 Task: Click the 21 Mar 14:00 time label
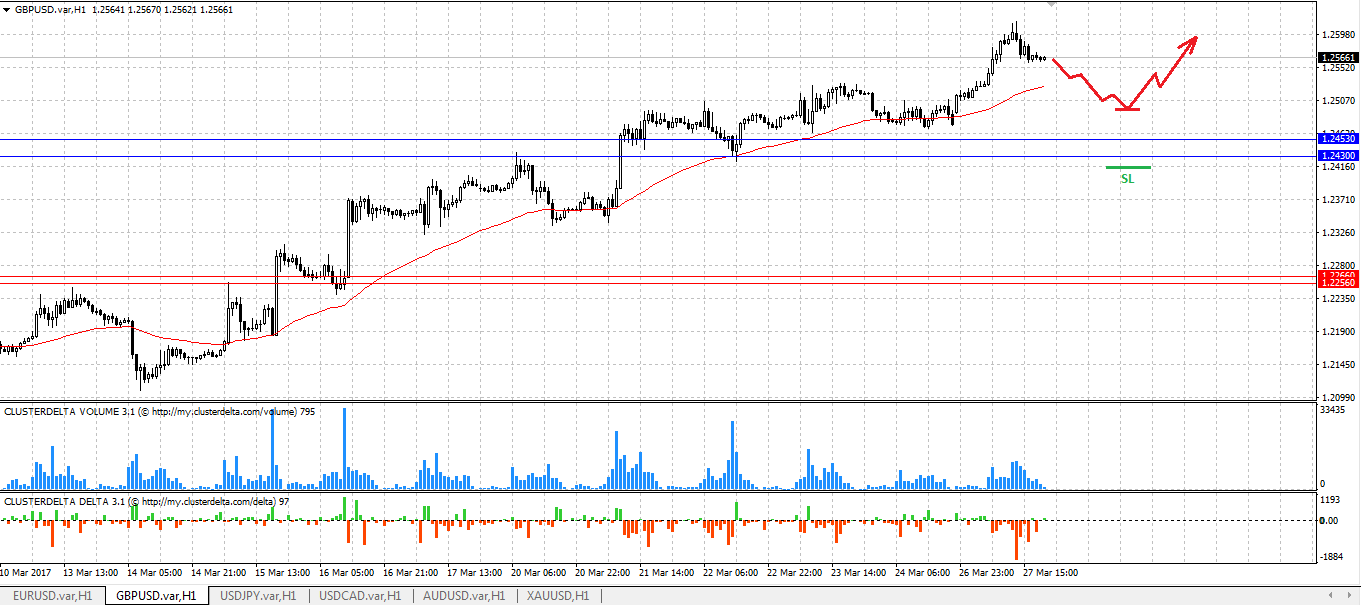tap(666, 573)
